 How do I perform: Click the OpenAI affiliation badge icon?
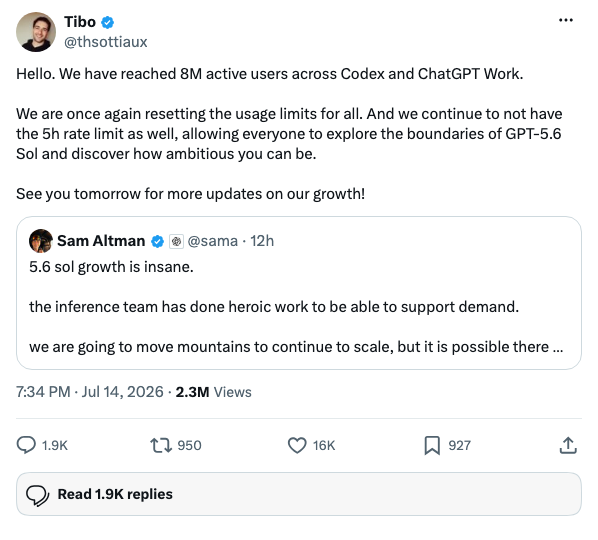[176, 241]
